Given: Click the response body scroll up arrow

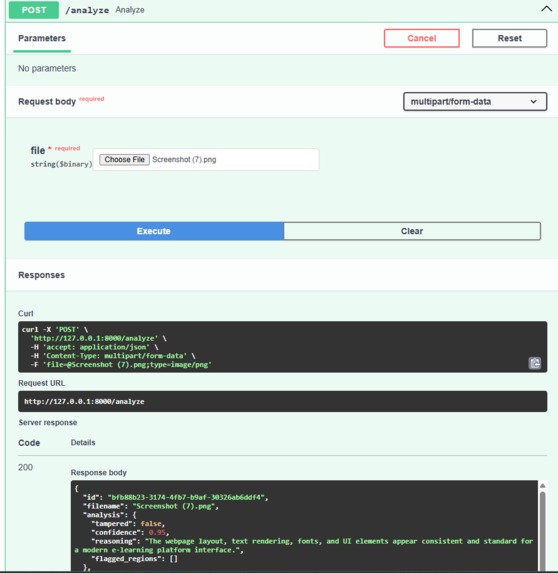Looking at the screenshot, I should (543, 486).
